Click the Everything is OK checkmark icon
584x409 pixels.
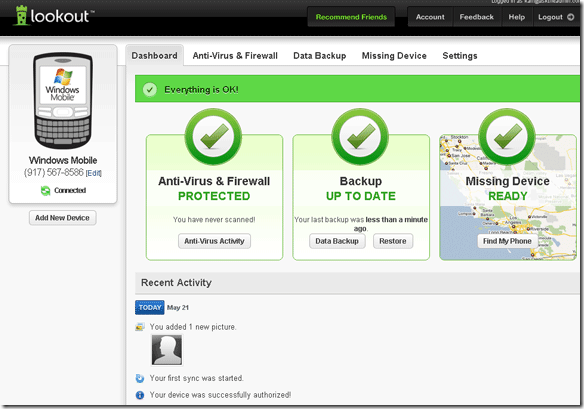(x=150, y=89)
